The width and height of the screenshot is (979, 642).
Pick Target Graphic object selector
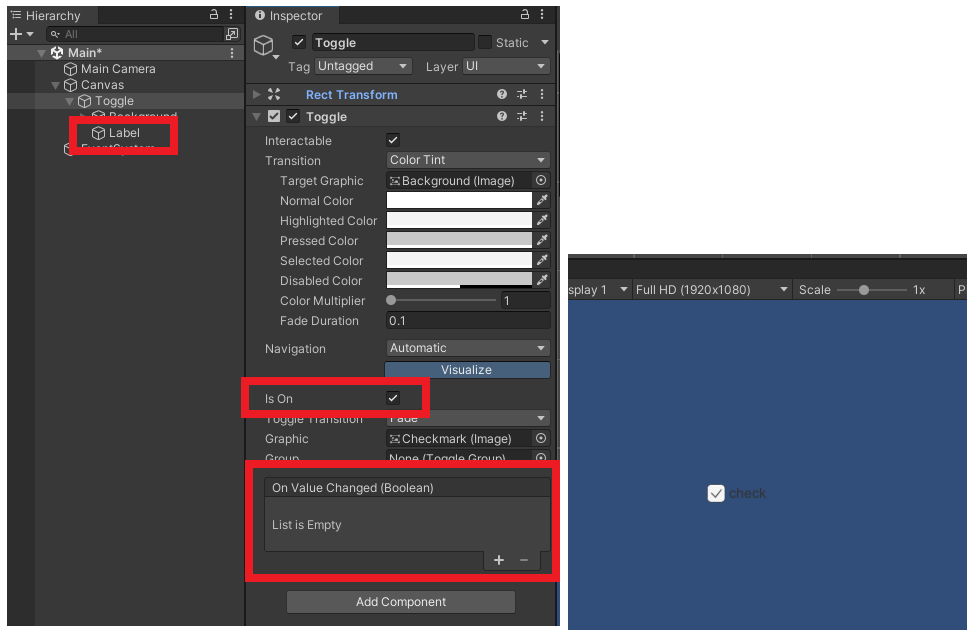[x=541, y=180]
